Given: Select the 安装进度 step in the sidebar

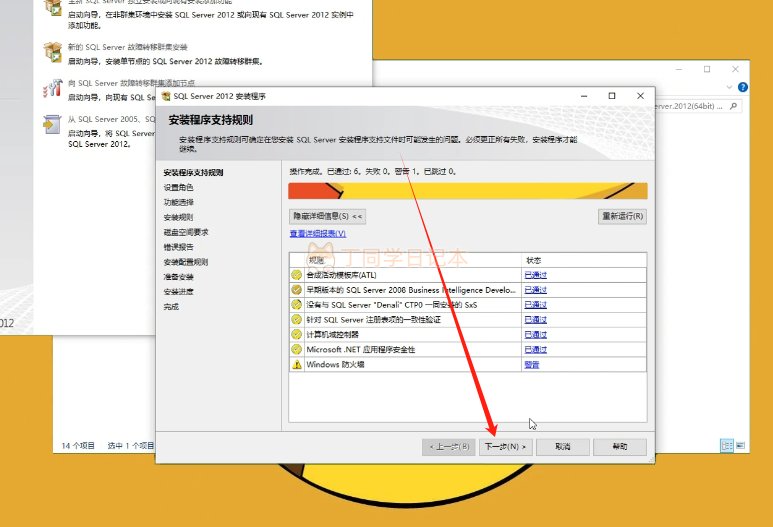Looking at the screenshot, I should click(x=178, y=292).
